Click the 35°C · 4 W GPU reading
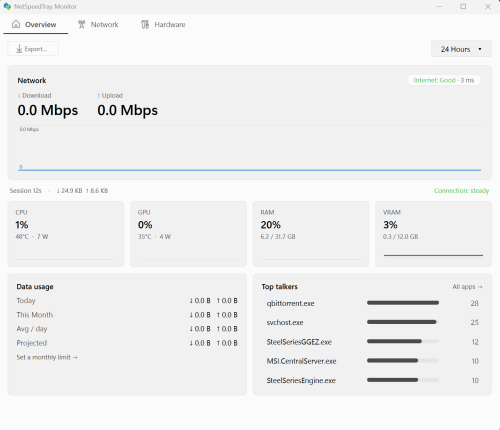The image size is (500, 430). pos(154,237)
